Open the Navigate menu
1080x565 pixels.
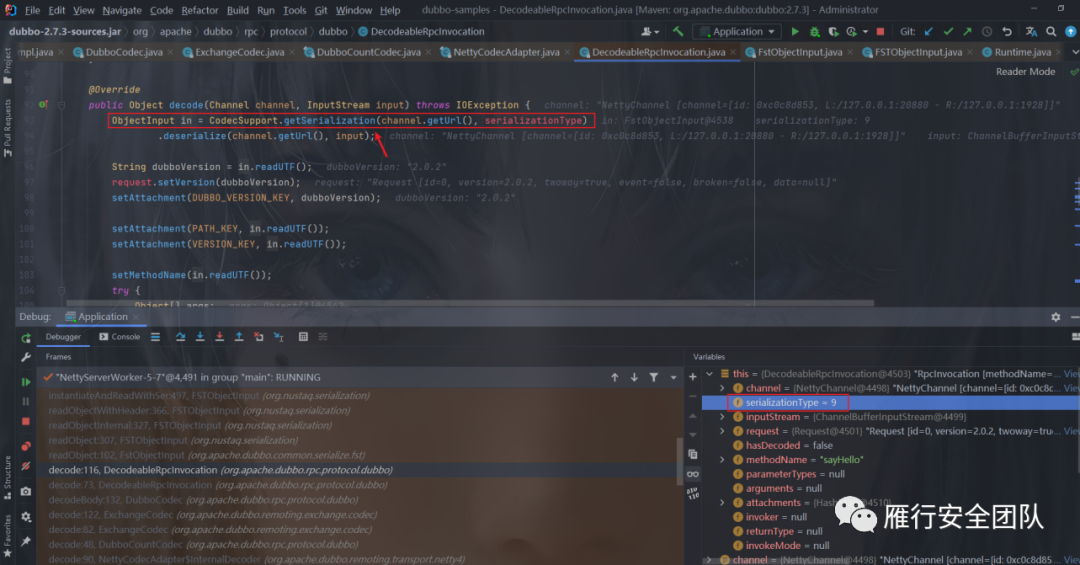pos(122,10)
